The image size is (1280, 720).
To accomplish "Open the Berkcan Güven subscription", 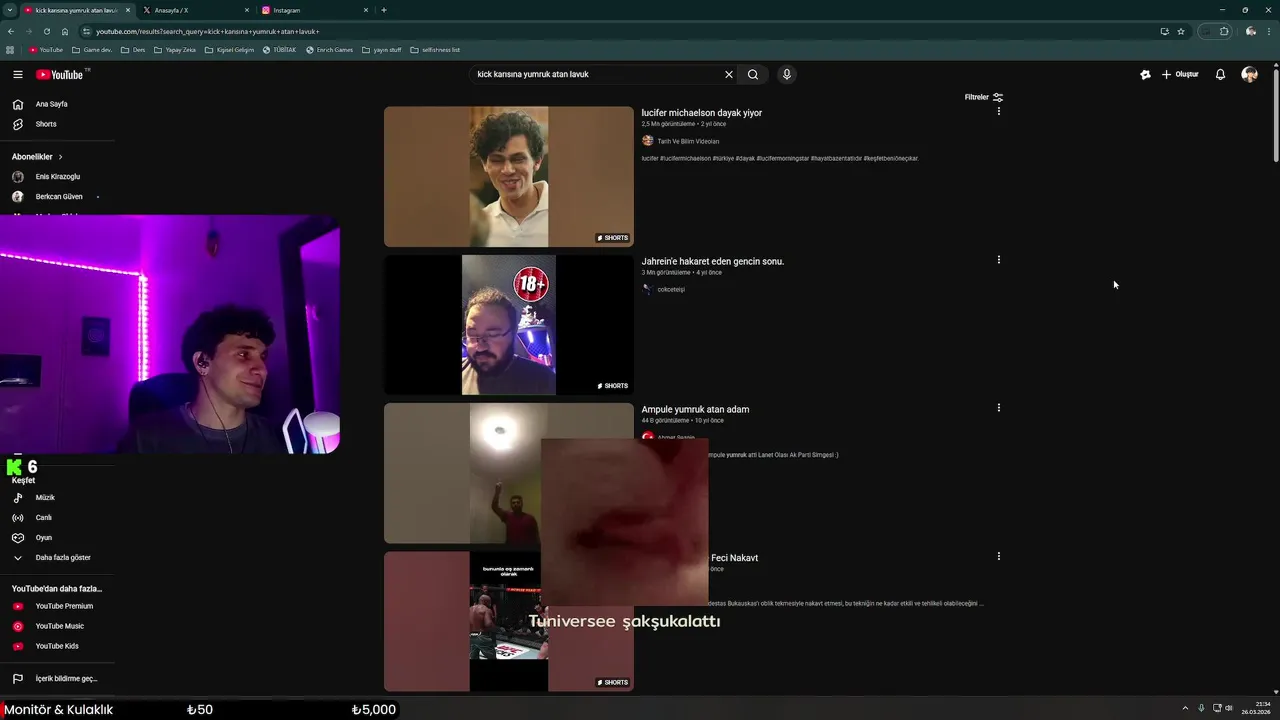I will 57,197.
